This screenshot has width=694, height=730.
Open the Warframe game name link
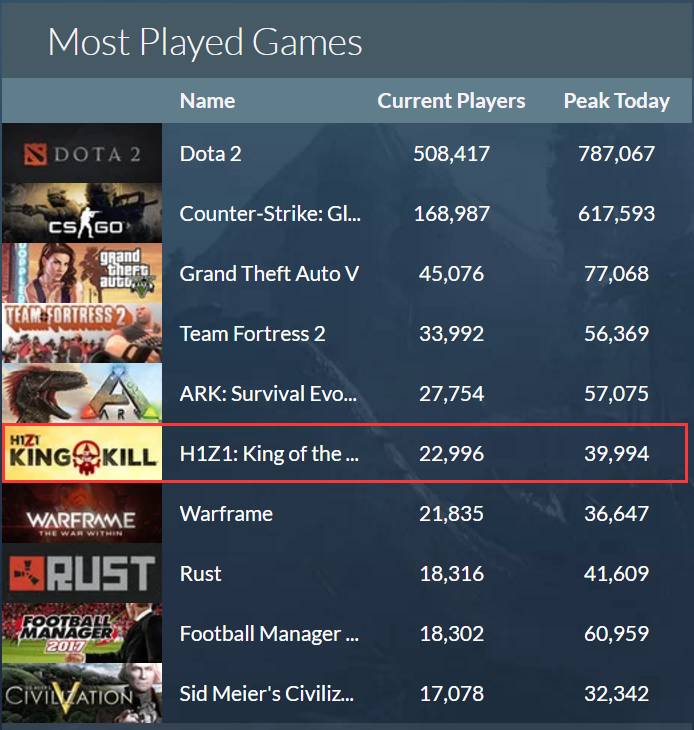click(x=226, y=514)
